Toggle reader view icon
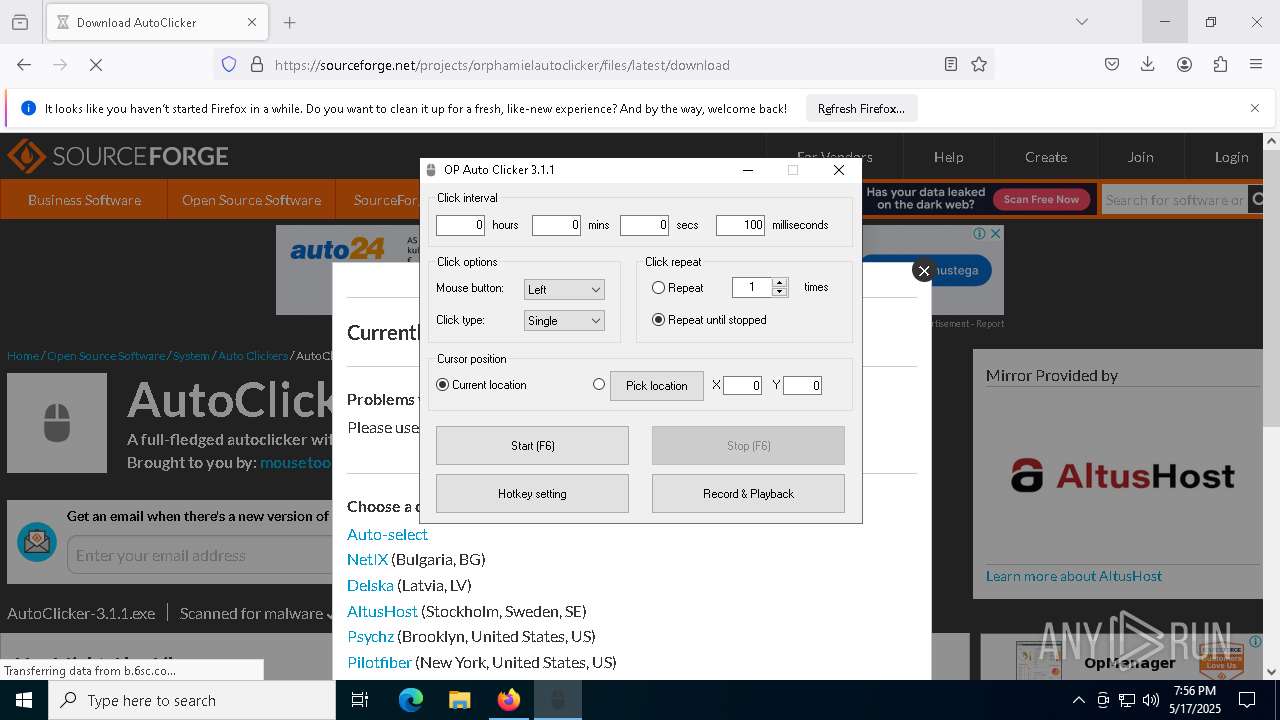Screen dimensions: 1280x720 951,64
